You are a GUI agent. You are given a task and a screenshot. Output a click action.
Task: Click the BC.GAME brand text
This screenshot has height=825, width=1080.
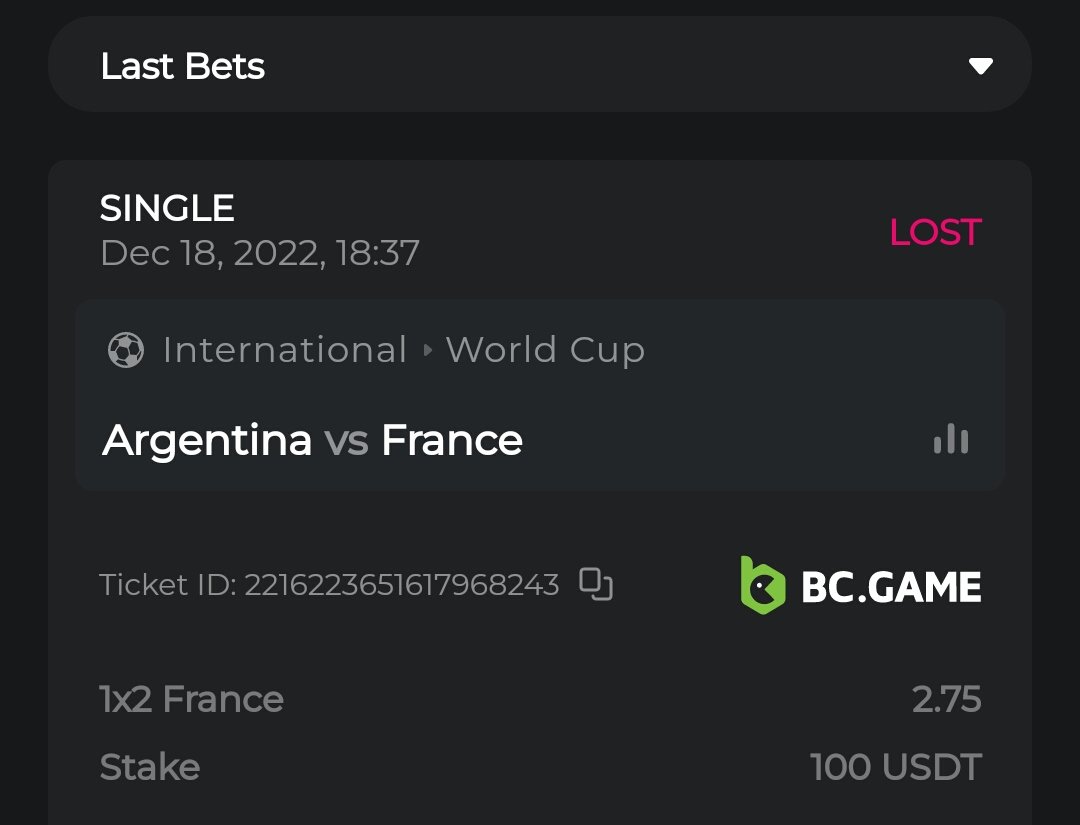(891, 587)
